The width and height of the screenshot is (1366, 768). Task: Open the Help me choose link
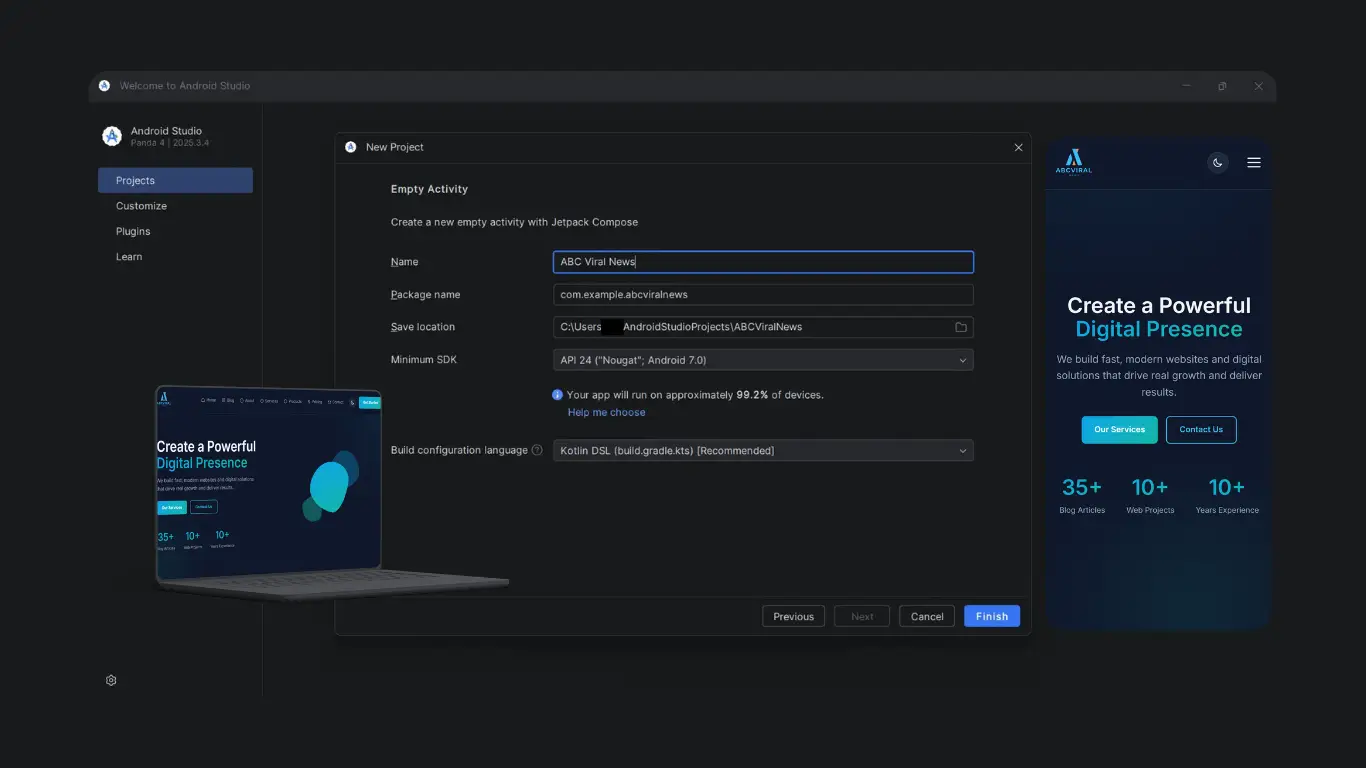(x=606, y=413)
